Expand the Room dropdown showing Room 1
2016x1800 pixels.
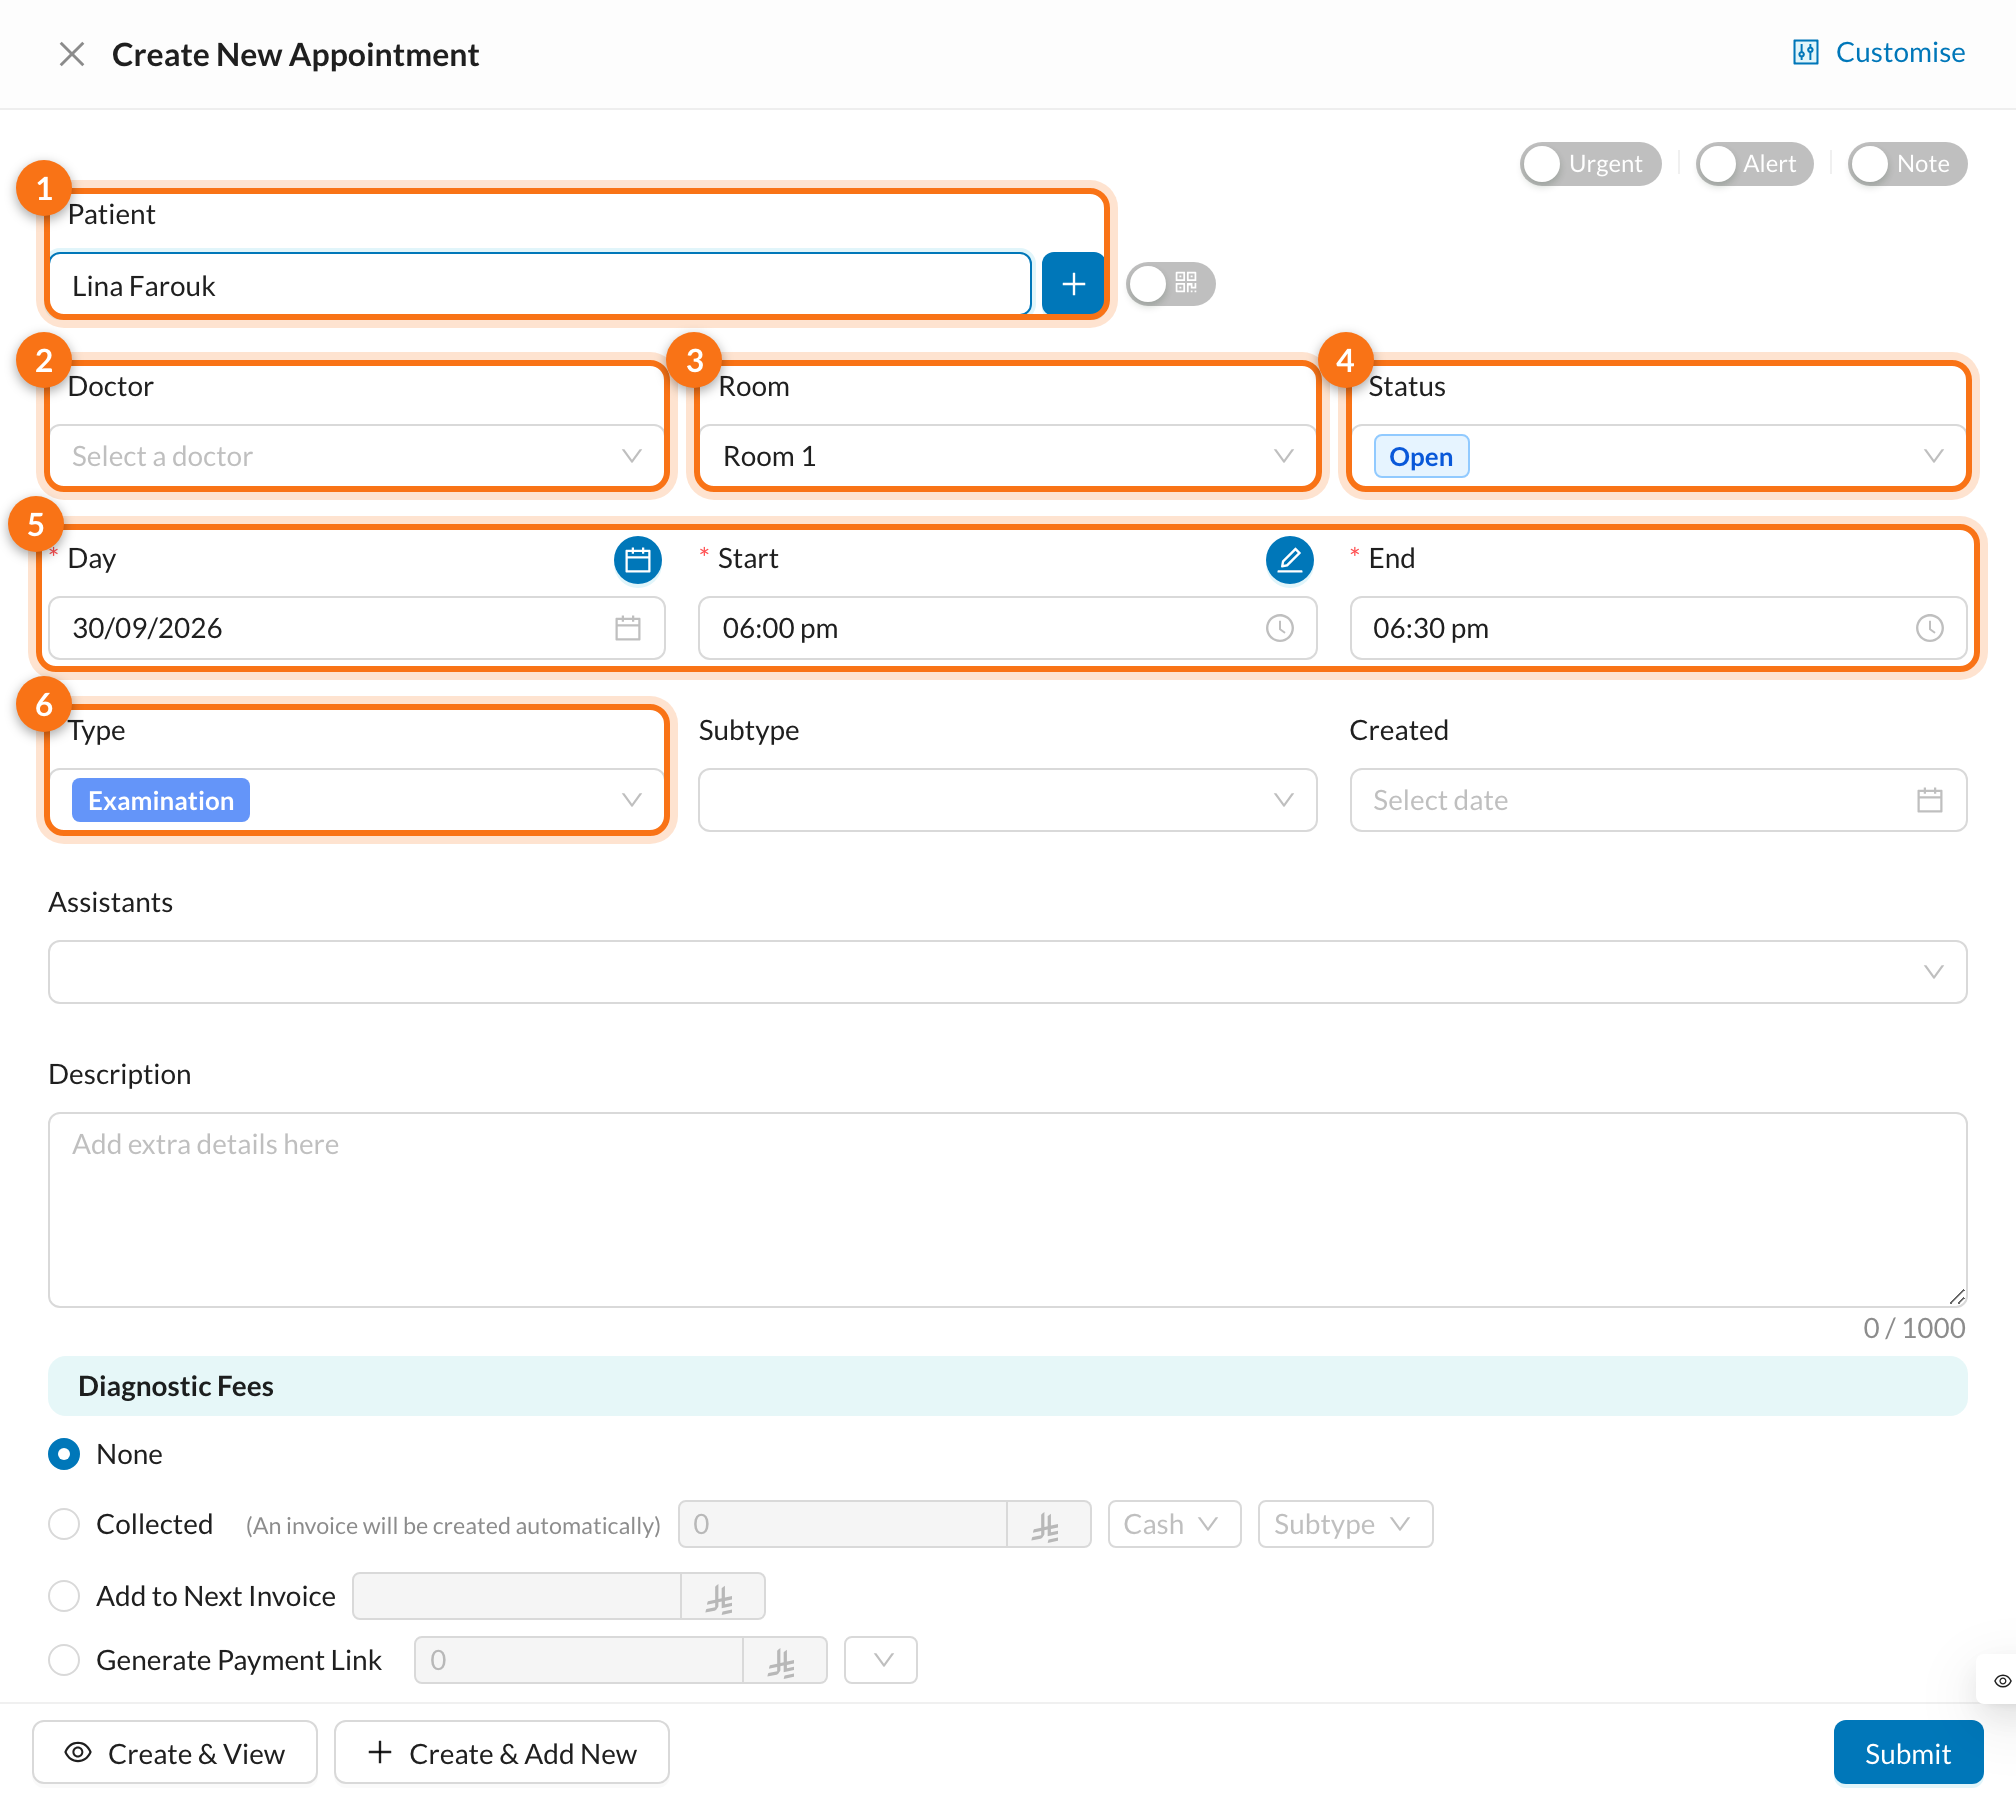(x=1007, y=456)
